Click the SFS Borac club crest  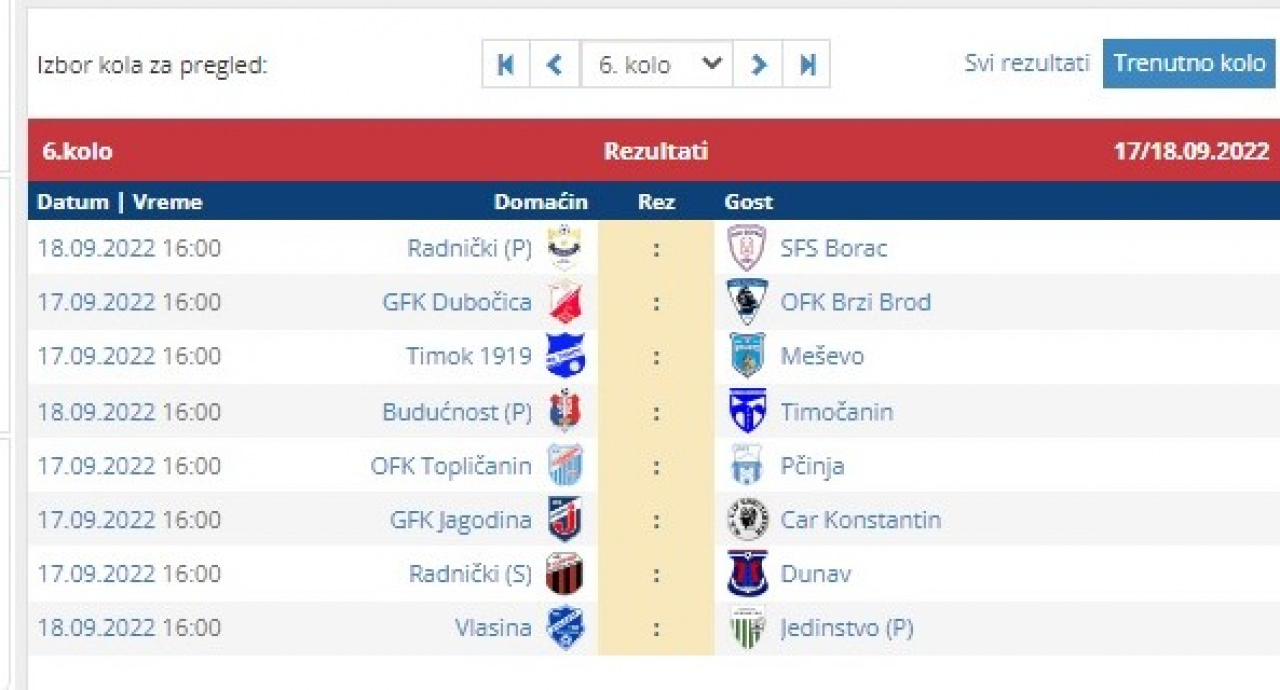747,248
